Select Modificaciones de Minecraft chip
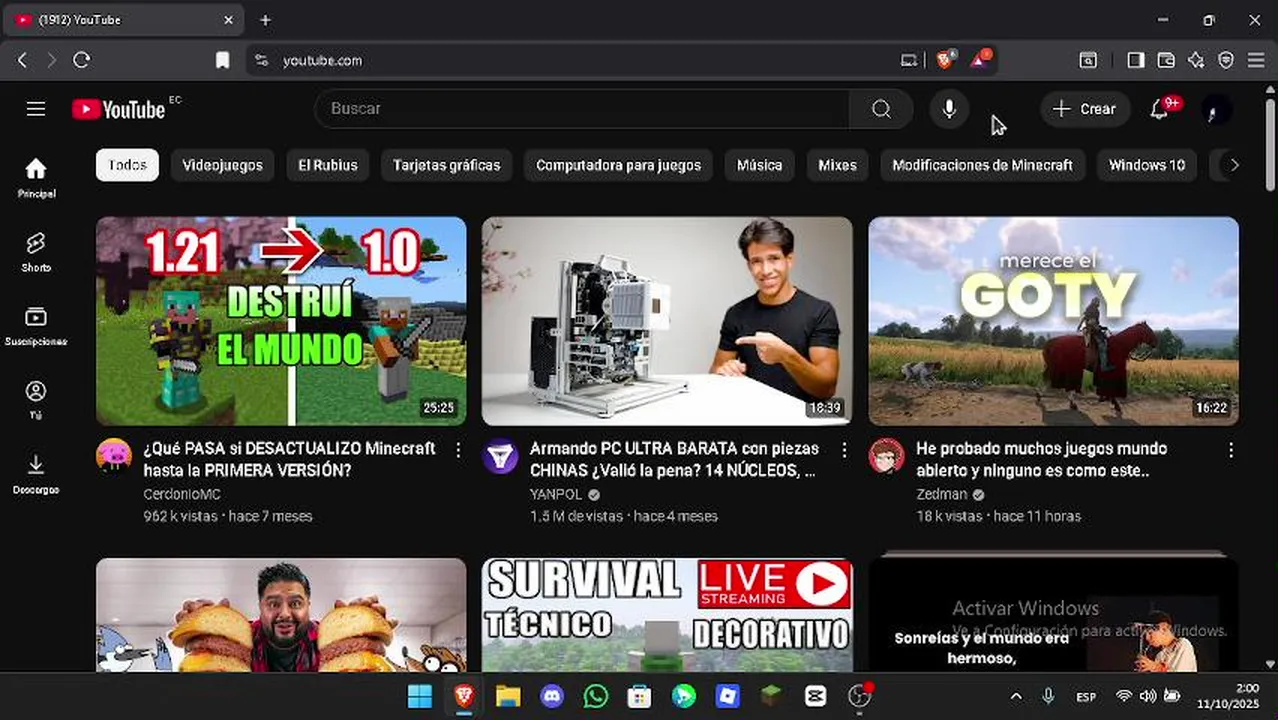1278x720 pixels. 982,165
